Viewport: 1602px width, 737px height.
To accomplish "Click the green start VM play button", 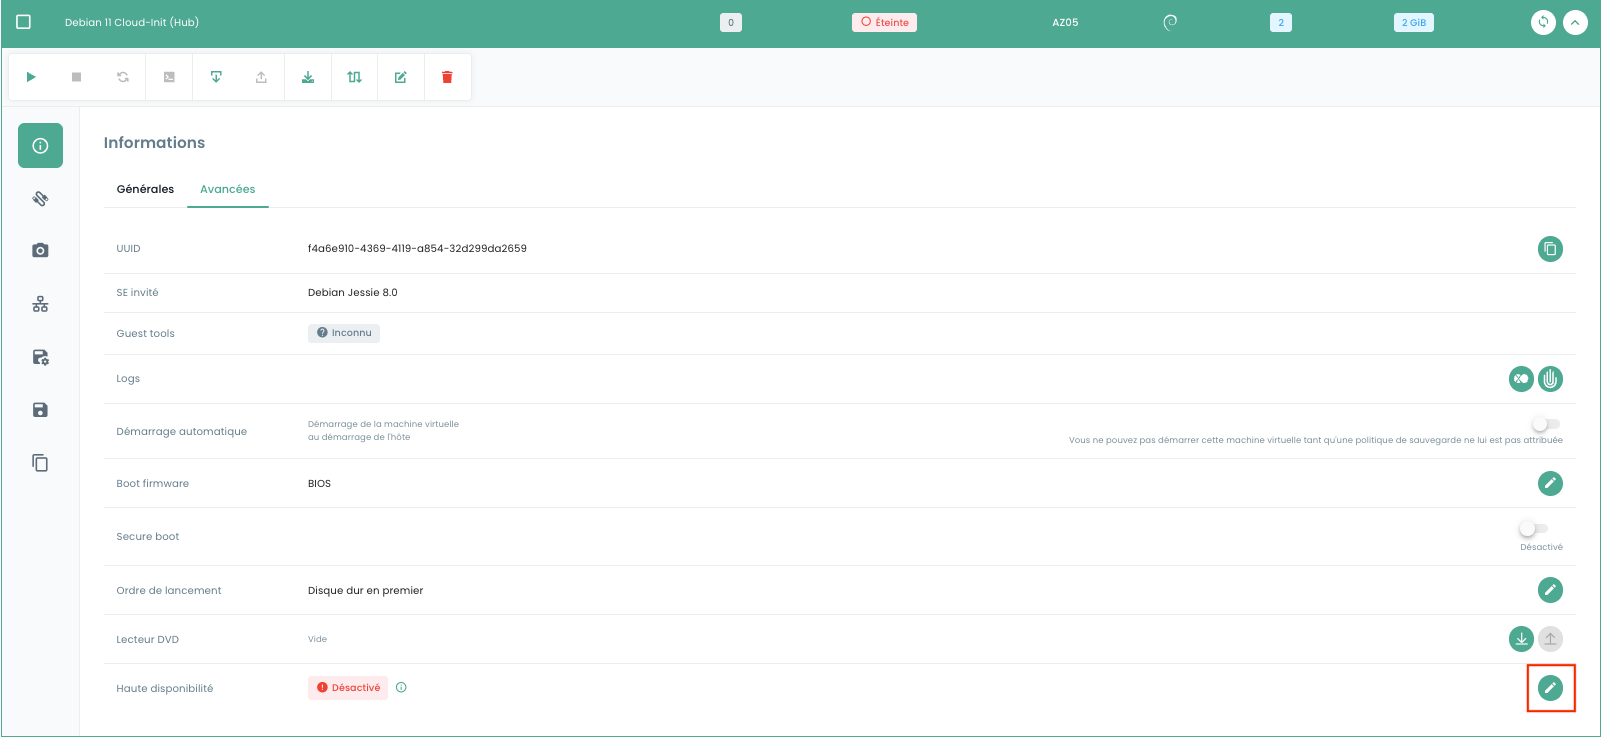I will coord(31,77).
